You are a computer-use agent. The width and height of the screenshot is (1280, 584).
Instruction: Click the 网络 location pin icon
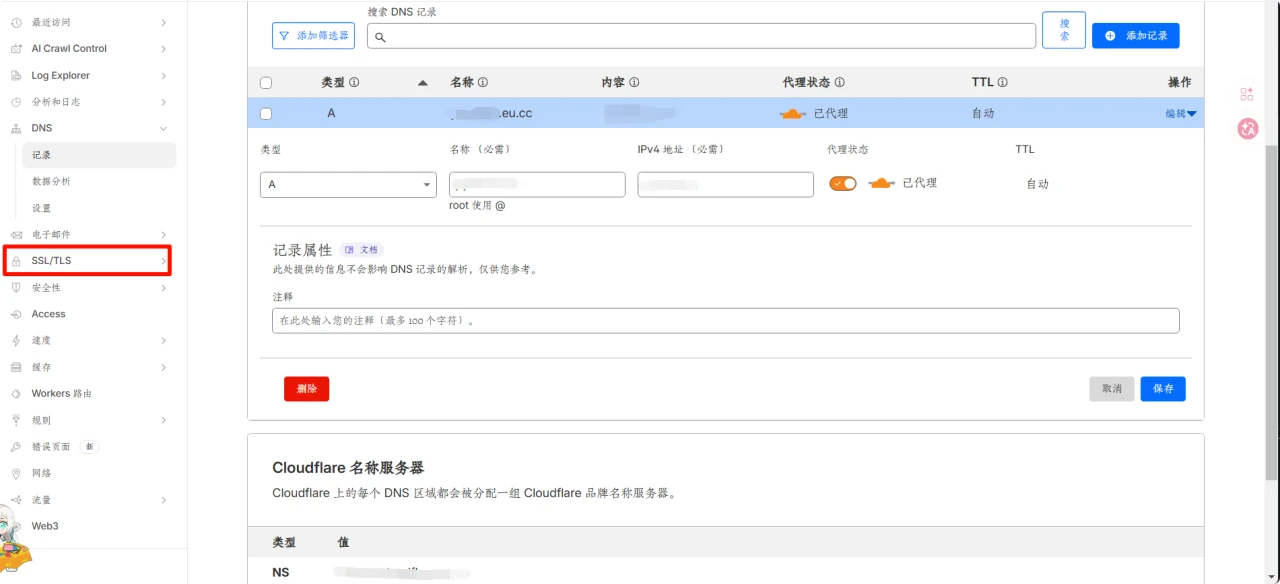click(16, 473)
